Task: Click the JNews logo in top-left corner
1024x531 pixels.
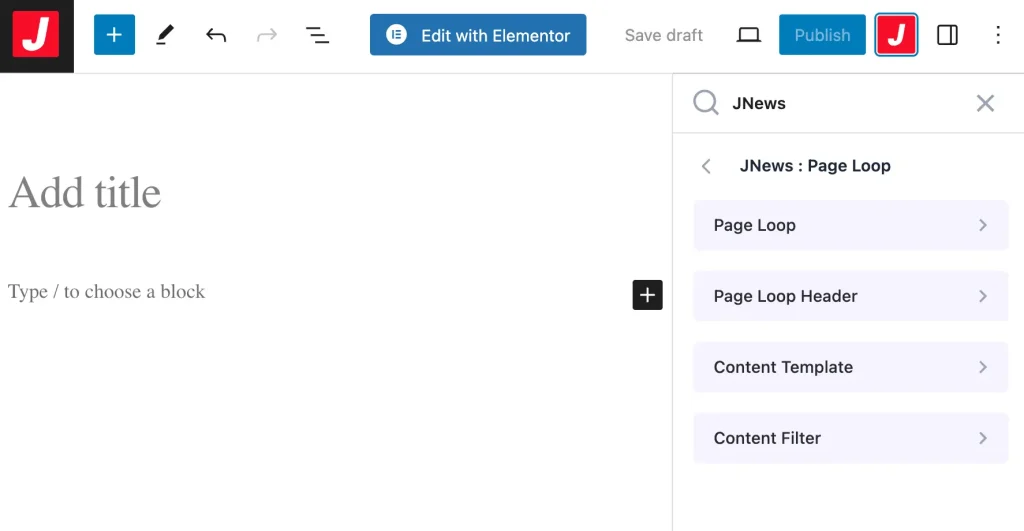Action: coord(36,36)
